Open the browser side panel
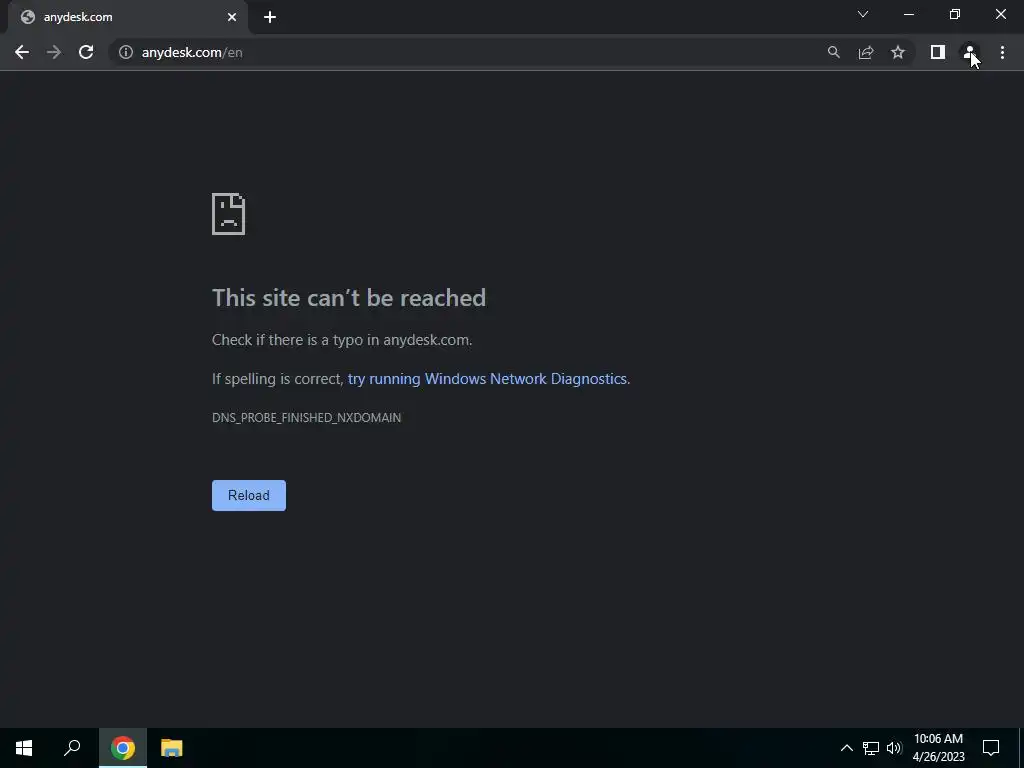 pyautogui.click(x=938, y=52)
